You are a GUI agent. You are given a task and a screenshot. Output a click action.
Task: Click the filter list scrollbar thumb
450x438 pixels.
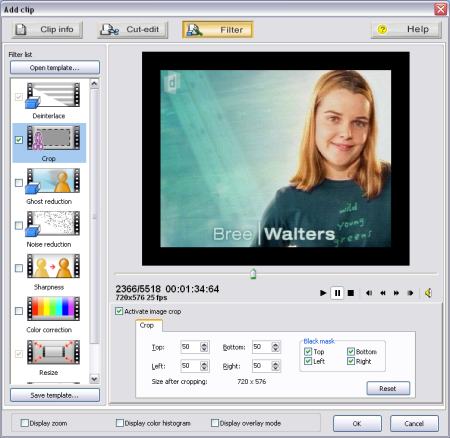click(x=94, y=216)
